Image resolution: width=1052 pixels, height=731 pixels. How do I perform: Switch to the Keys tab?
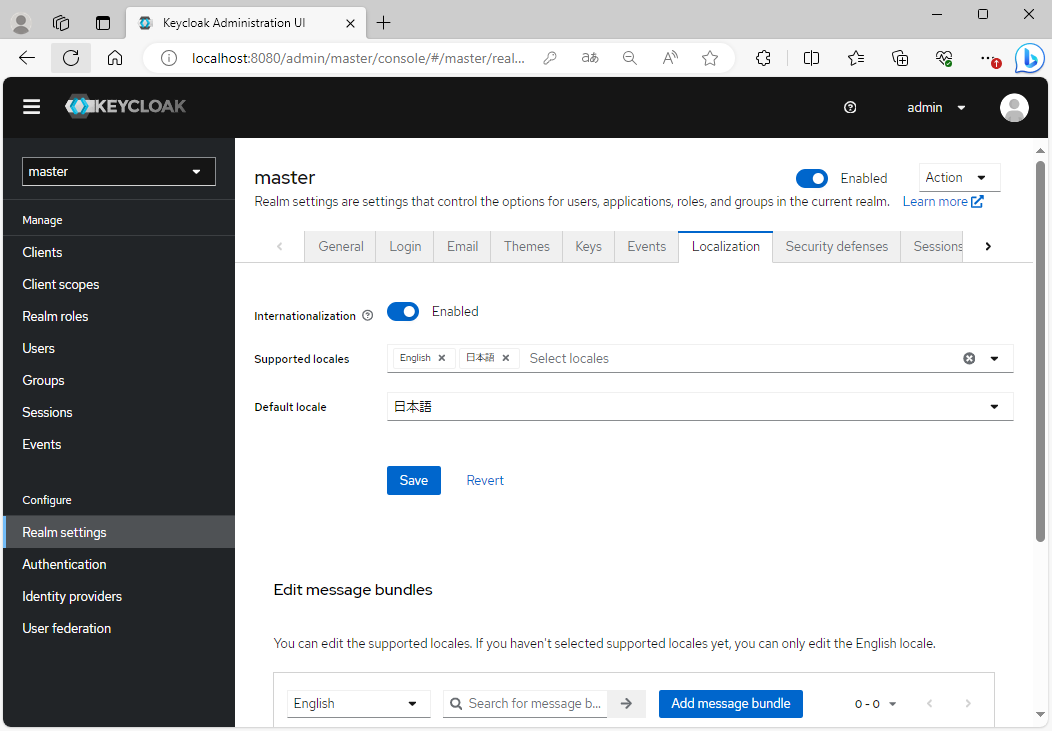588,246
